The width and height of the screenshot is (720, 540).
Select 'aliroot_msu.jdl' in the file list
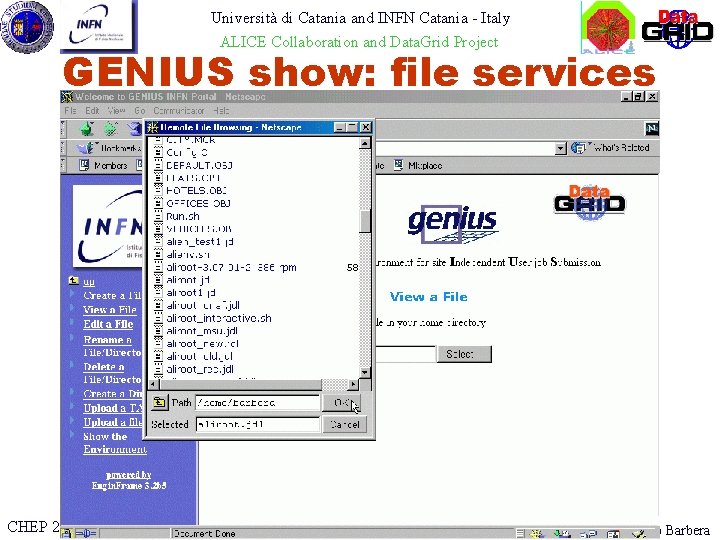[202, 331]
